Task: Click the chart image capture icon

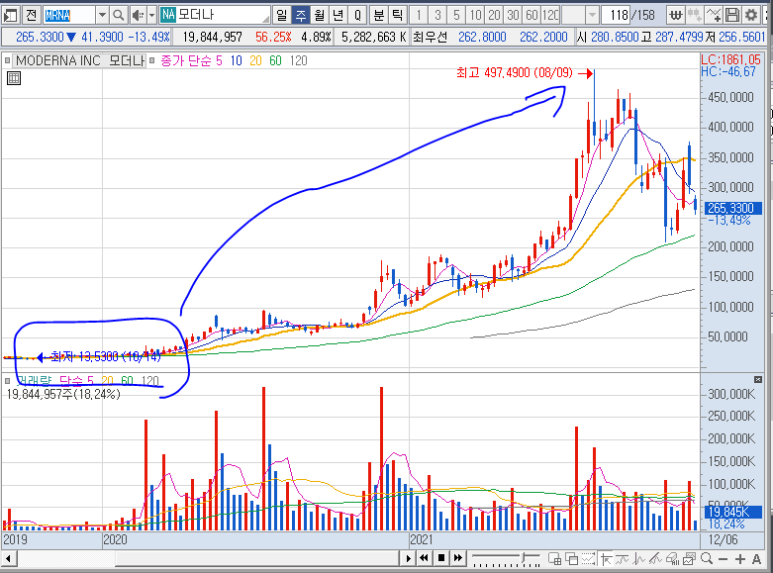Action: 690,559
